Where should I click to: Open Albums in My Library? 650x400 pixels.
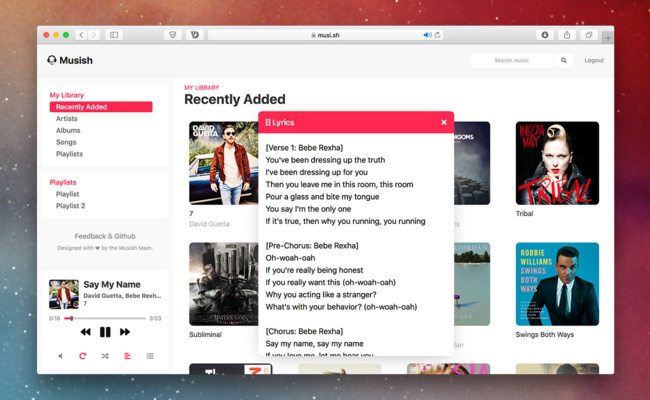[68, 130]
